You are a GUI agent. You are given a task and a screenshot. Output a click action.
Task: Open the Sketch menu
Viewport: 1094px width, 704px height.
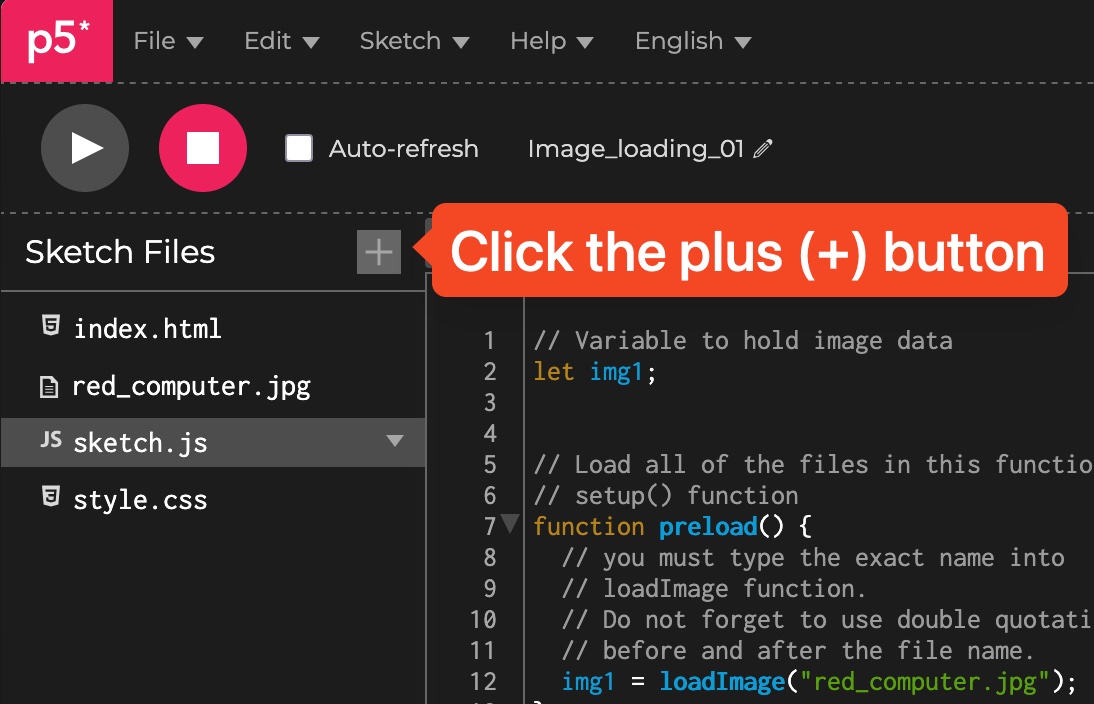coord(414,41)
